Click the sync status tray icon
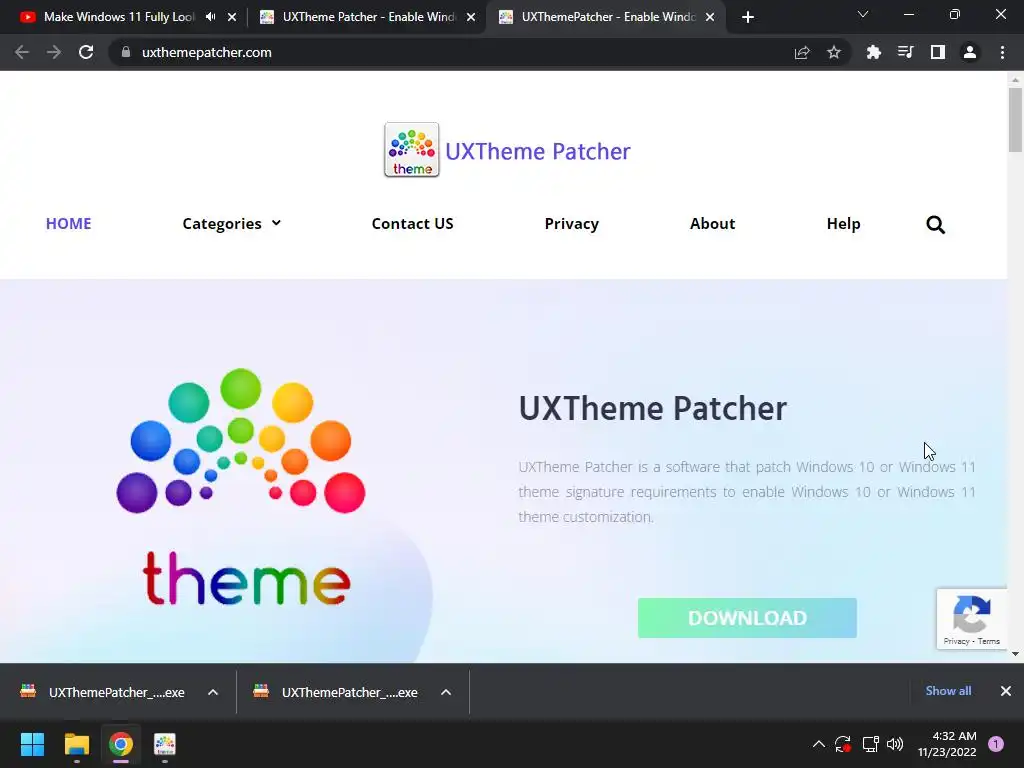Screen dimensions: 1024x768 [x=843, y=744]
